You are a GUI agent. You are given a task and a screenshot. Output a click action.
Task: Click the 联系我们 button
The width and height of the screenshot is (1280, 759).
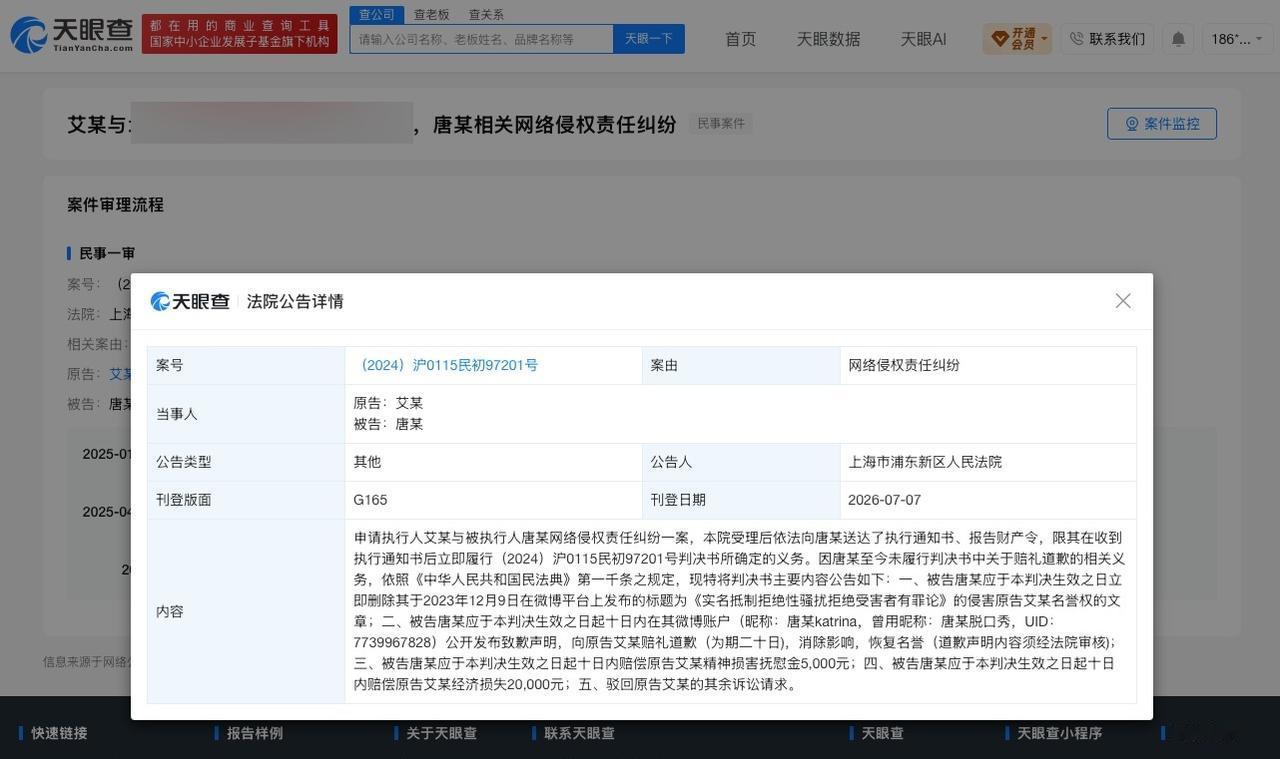point(1107,39)
